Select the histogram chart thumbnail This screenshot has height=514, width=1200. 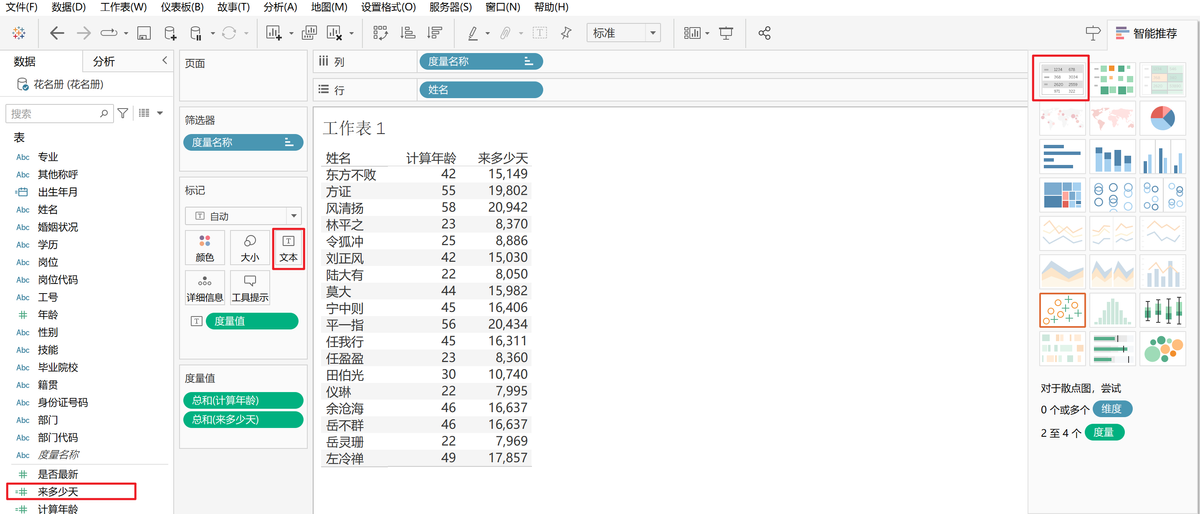(1113, 310)
